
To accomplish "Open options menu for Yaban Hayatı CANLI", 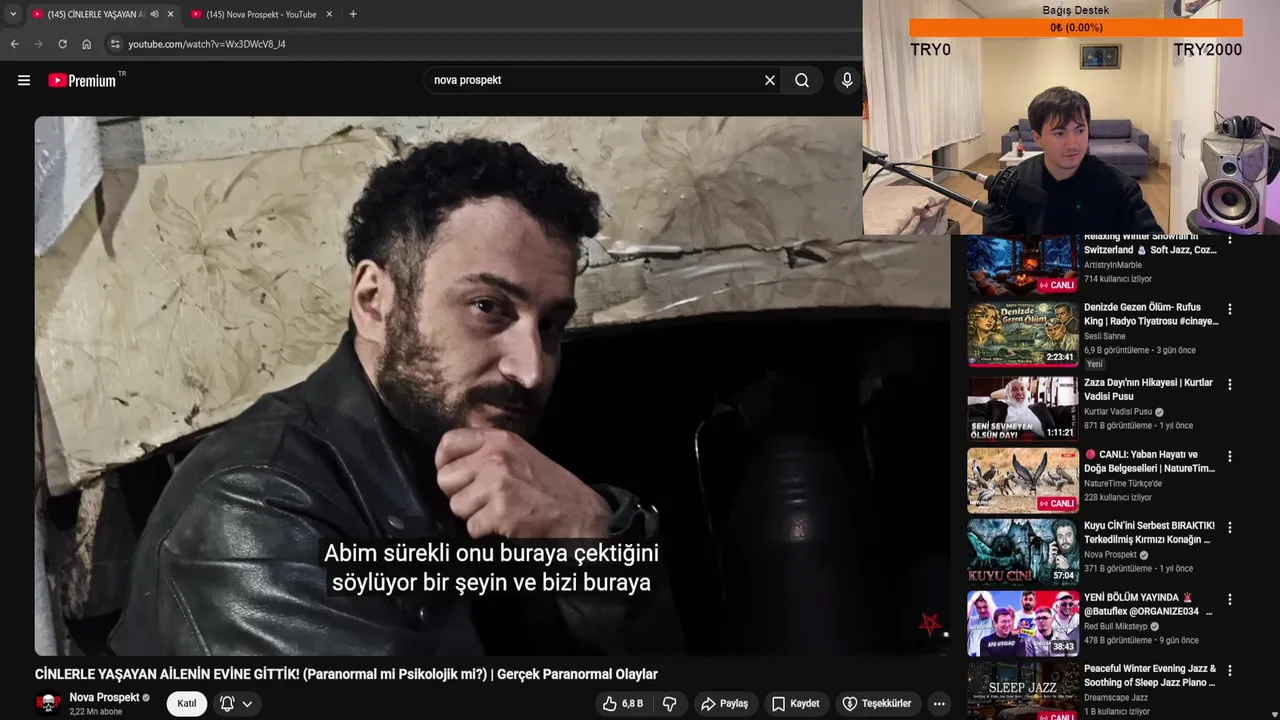I will [x=1230, y=457].
